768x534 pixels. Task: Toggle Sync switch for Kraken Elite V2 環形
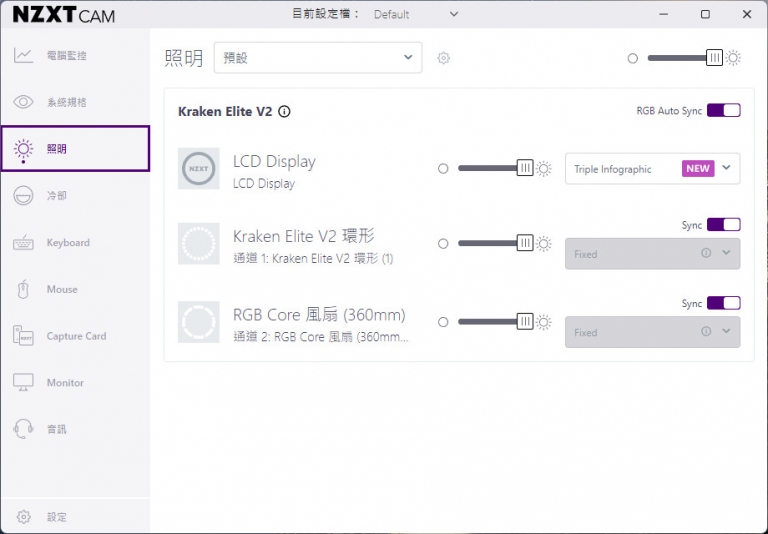click(x=723, y=224)
